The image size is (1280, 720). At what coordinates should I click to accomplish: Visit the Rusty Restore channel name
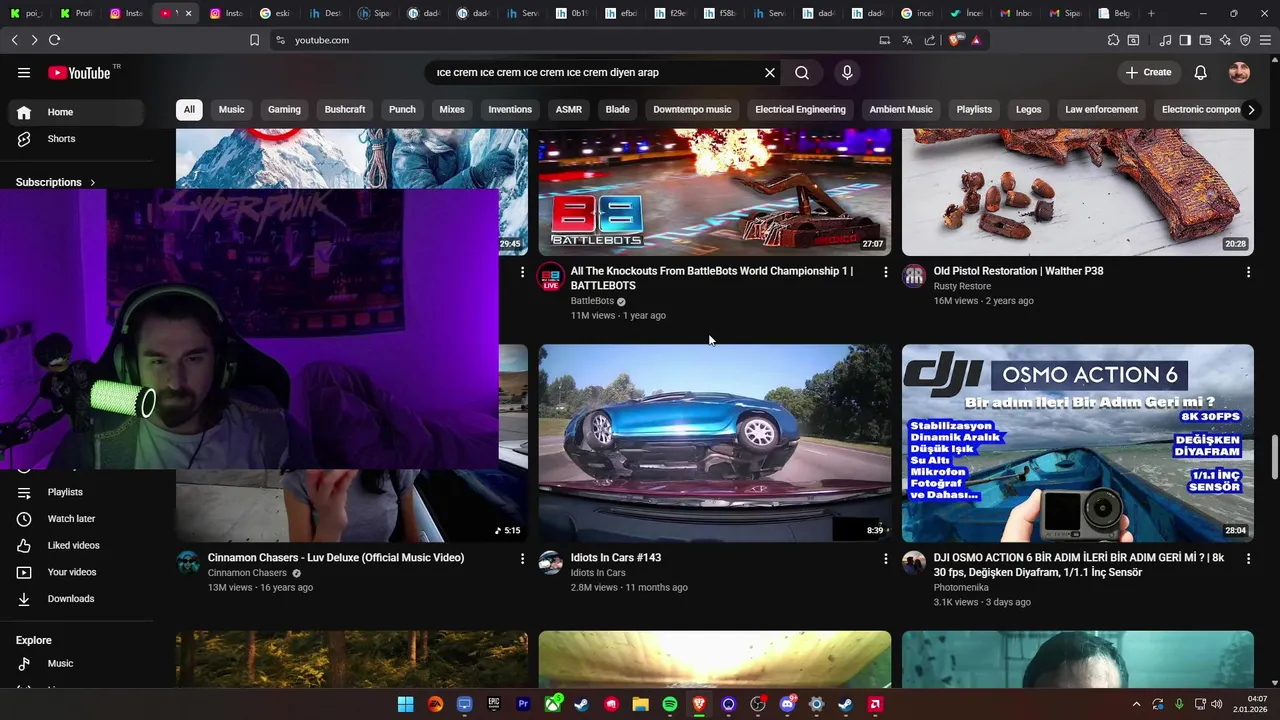tap(962, 286)
